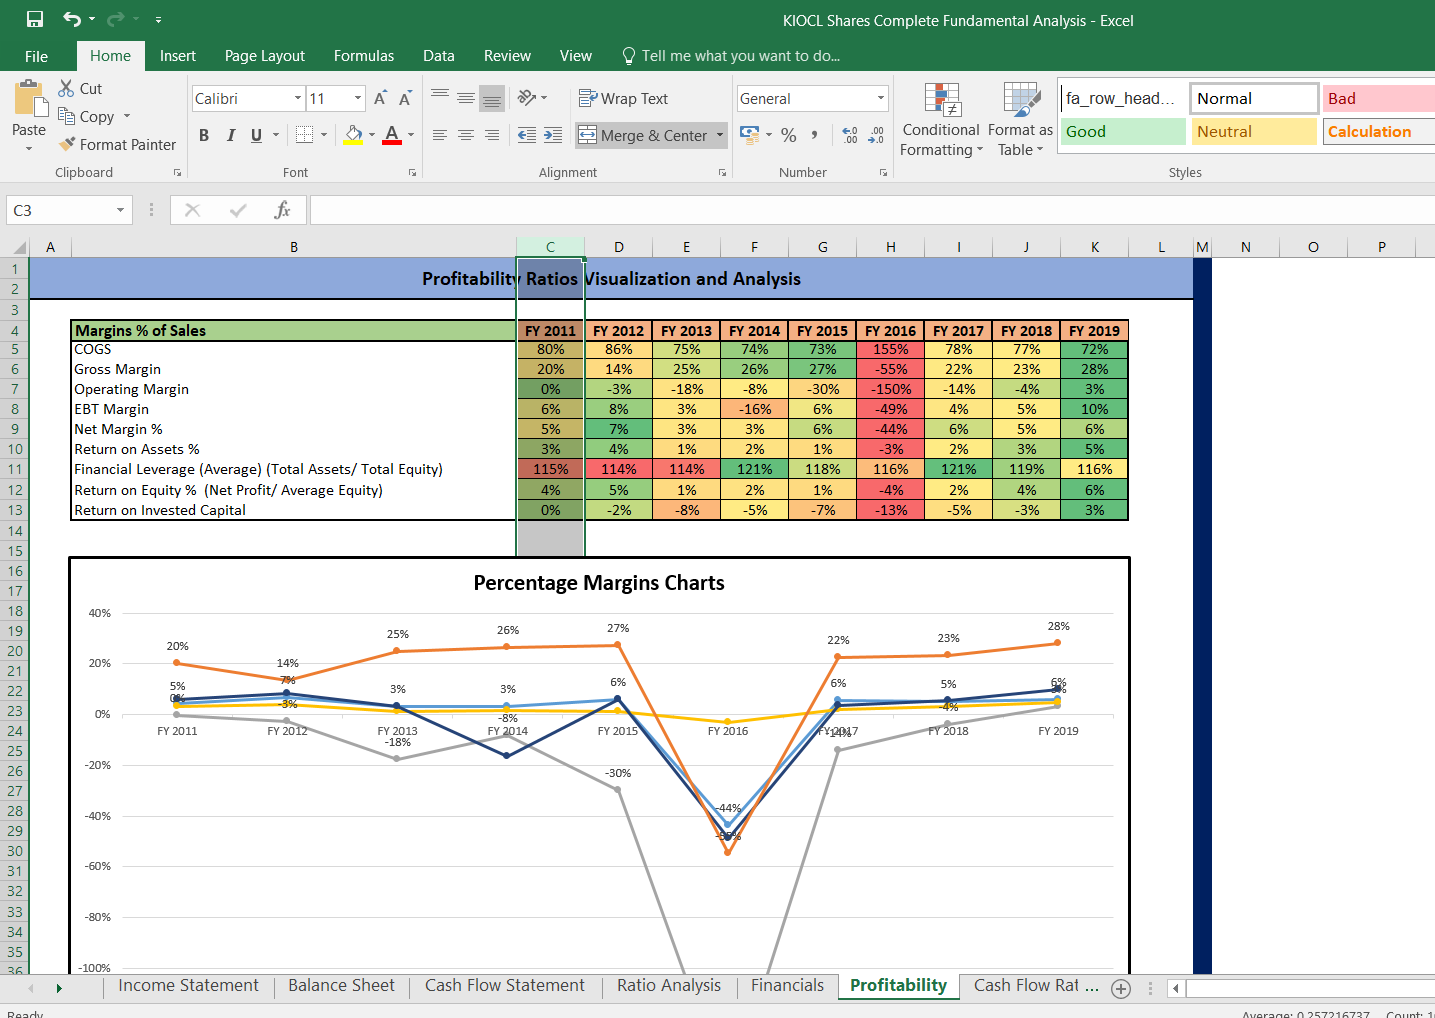Click into the formula bar input
This screenshot has width=1435, height=1018.
(872, 210)
